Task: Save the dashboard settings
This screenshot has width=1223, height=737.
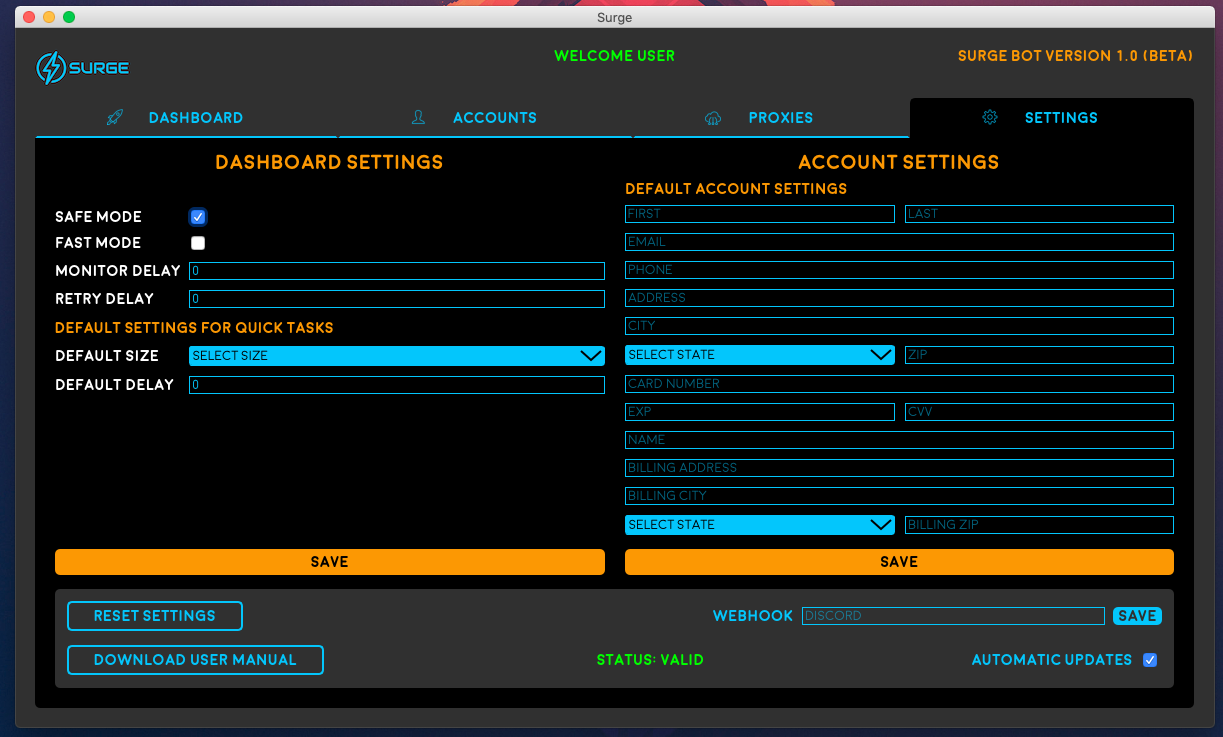Action: pyautogui.click(x=330, y=562)
